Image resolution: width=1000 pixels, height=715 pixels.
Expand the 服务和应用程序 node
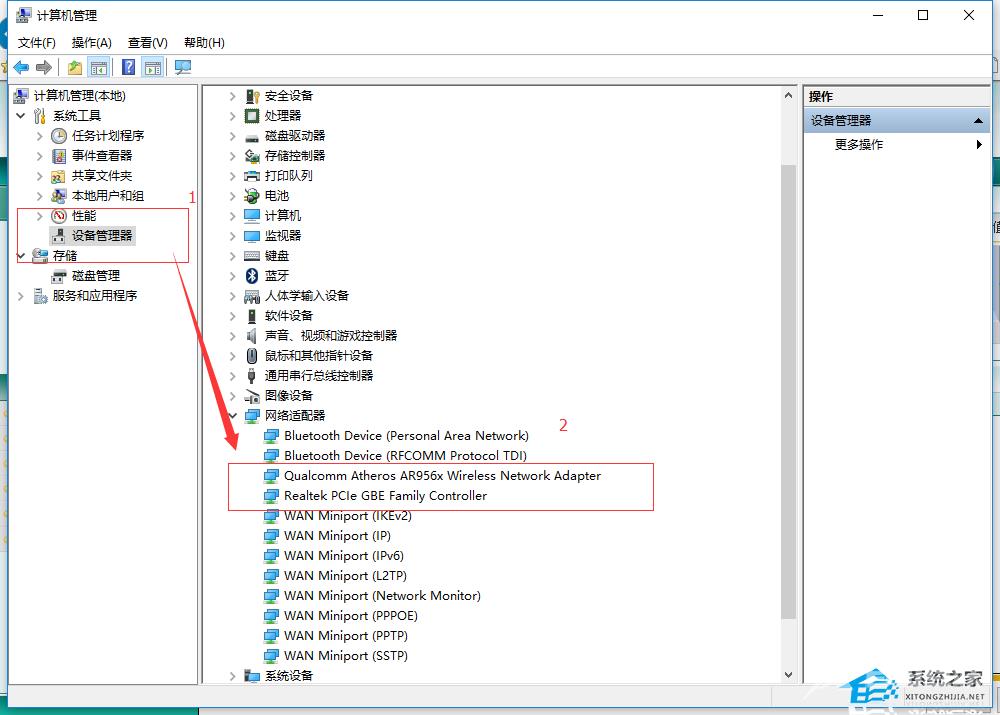pos(22,295)
